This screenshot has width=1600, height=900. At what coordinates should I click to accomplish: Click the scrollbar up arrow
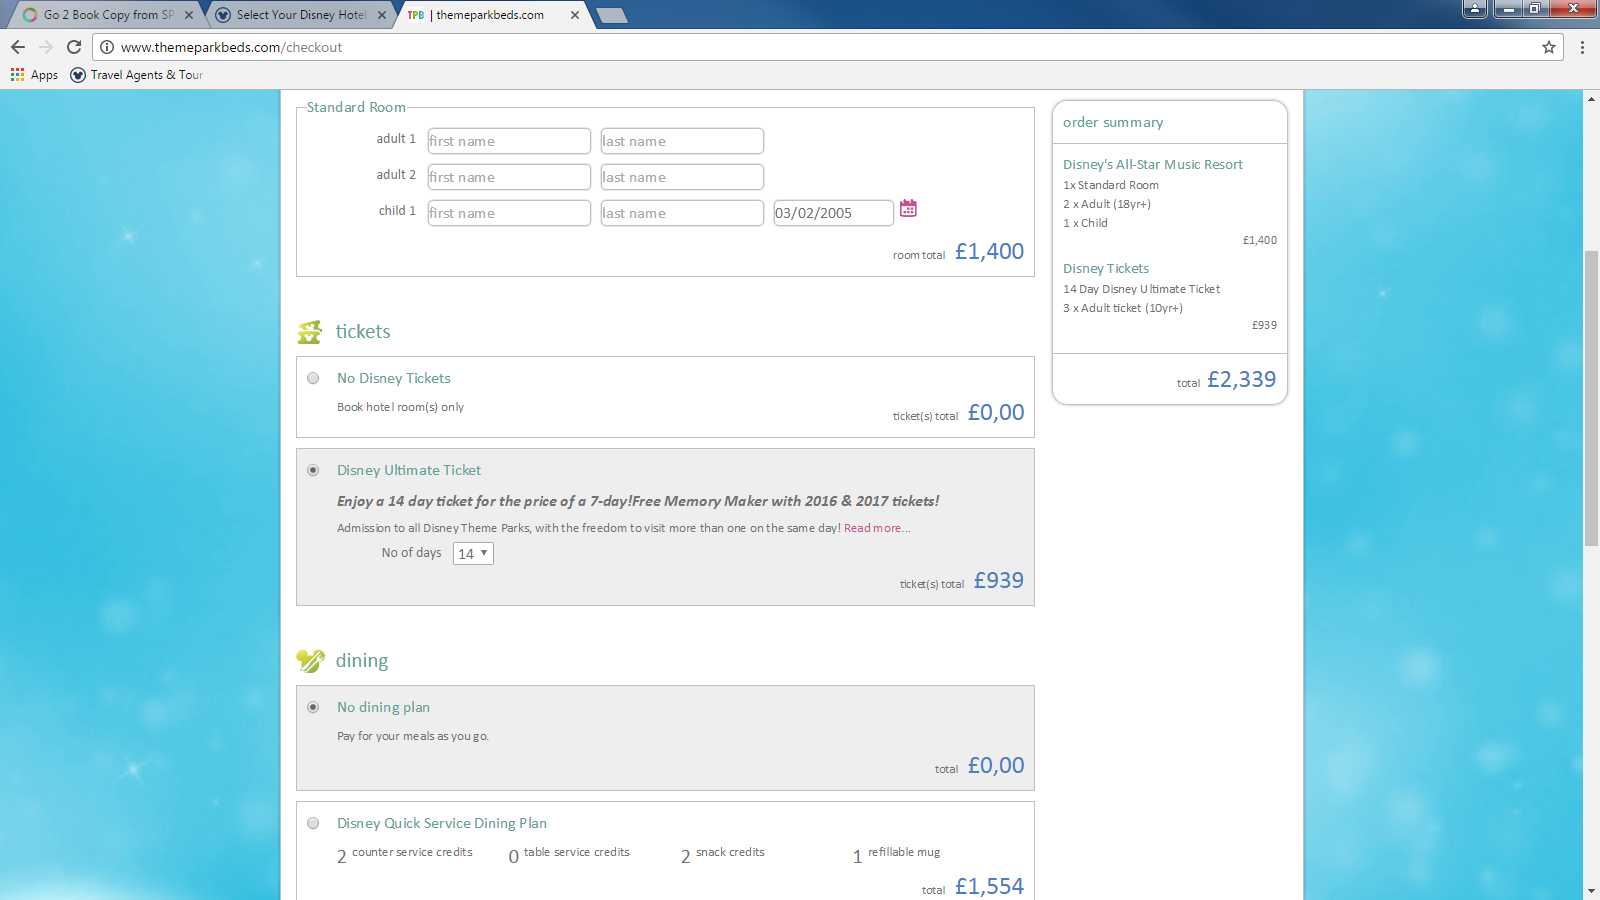[1591, 98]
